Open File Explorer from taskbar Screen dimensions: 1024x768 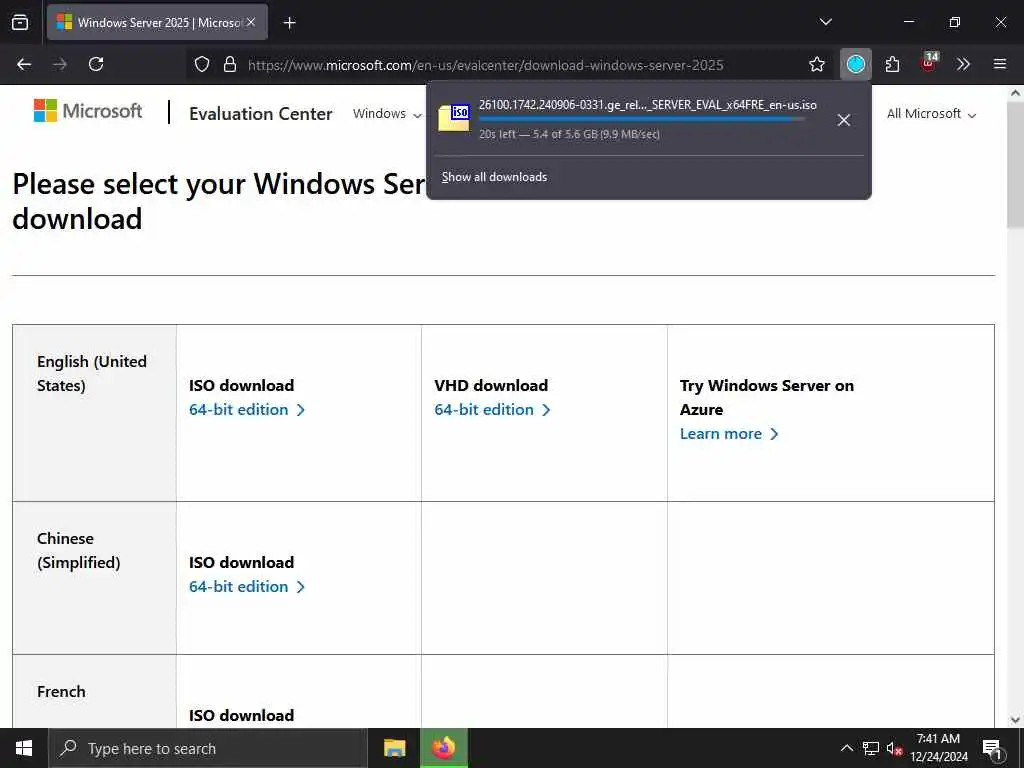coord(394,748)
